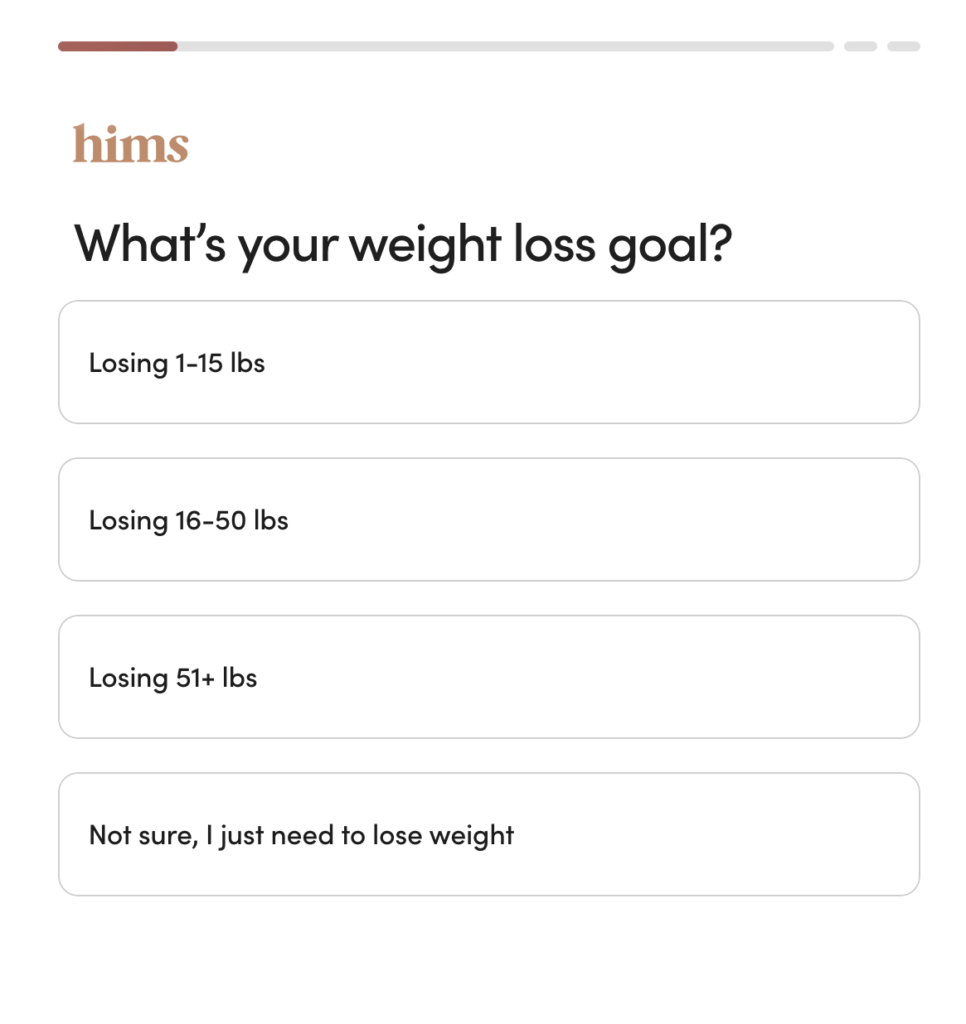Click the word "loss" in the question title

555,243
